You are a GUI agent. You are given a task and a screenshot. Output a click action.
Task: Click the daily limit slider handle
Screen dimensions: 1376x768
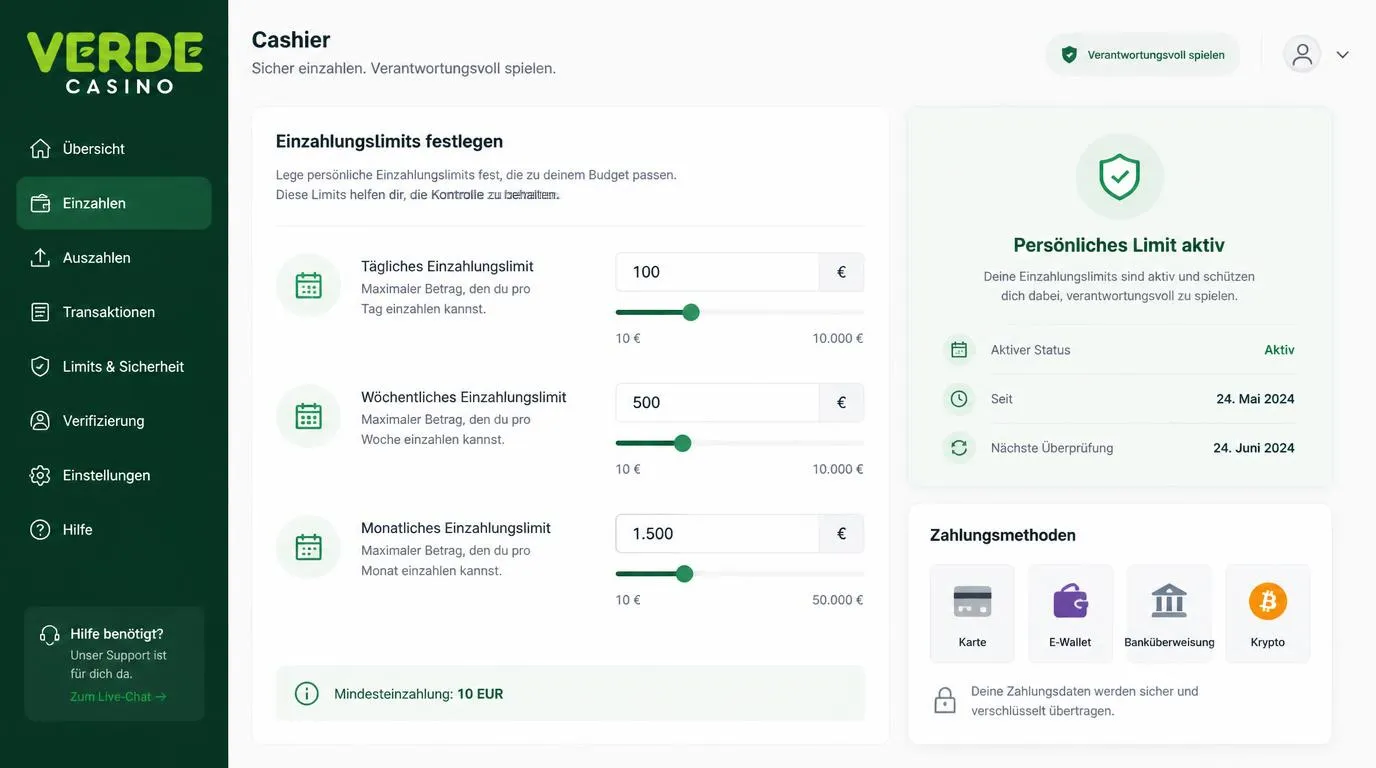tap(691, 312)
